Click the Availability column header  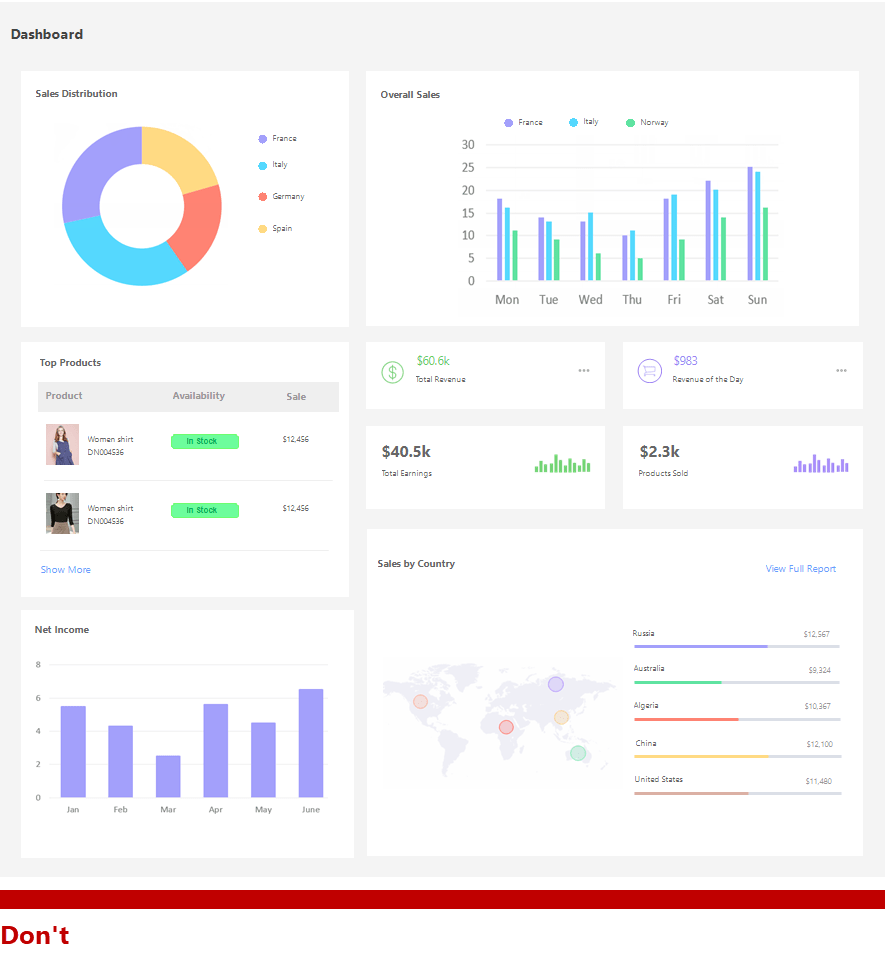199,396
